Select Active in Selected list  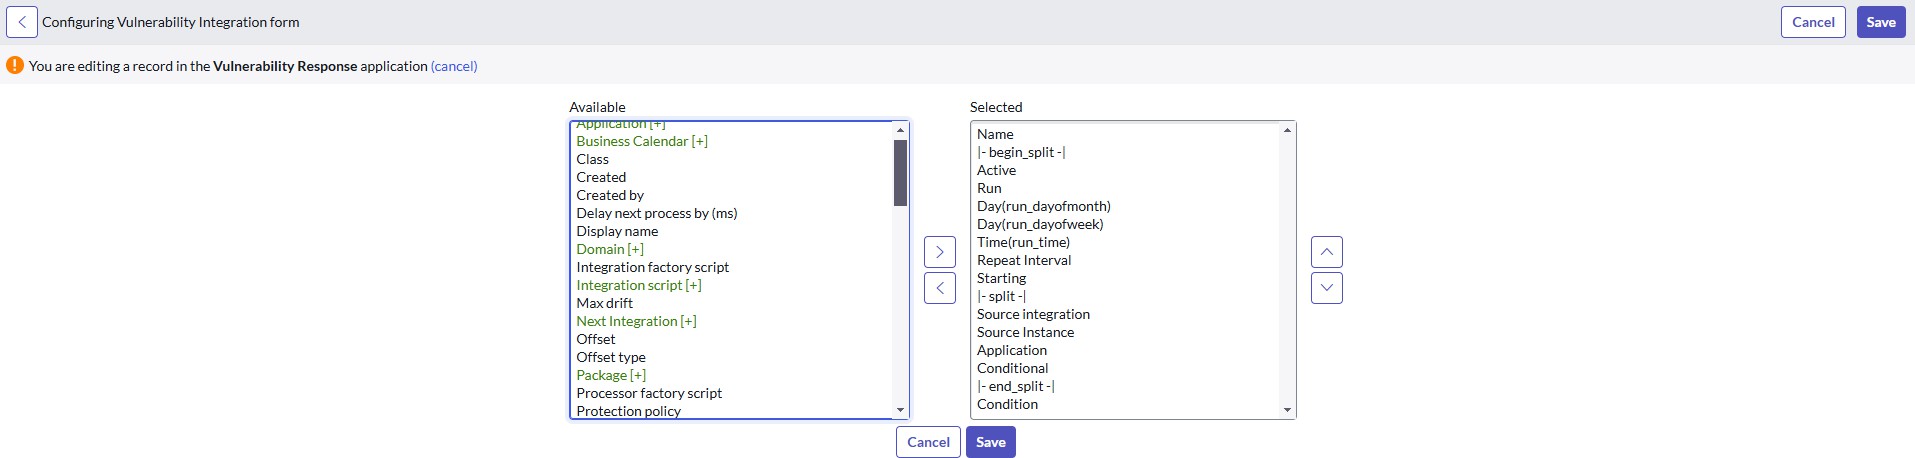point(1126,170)
